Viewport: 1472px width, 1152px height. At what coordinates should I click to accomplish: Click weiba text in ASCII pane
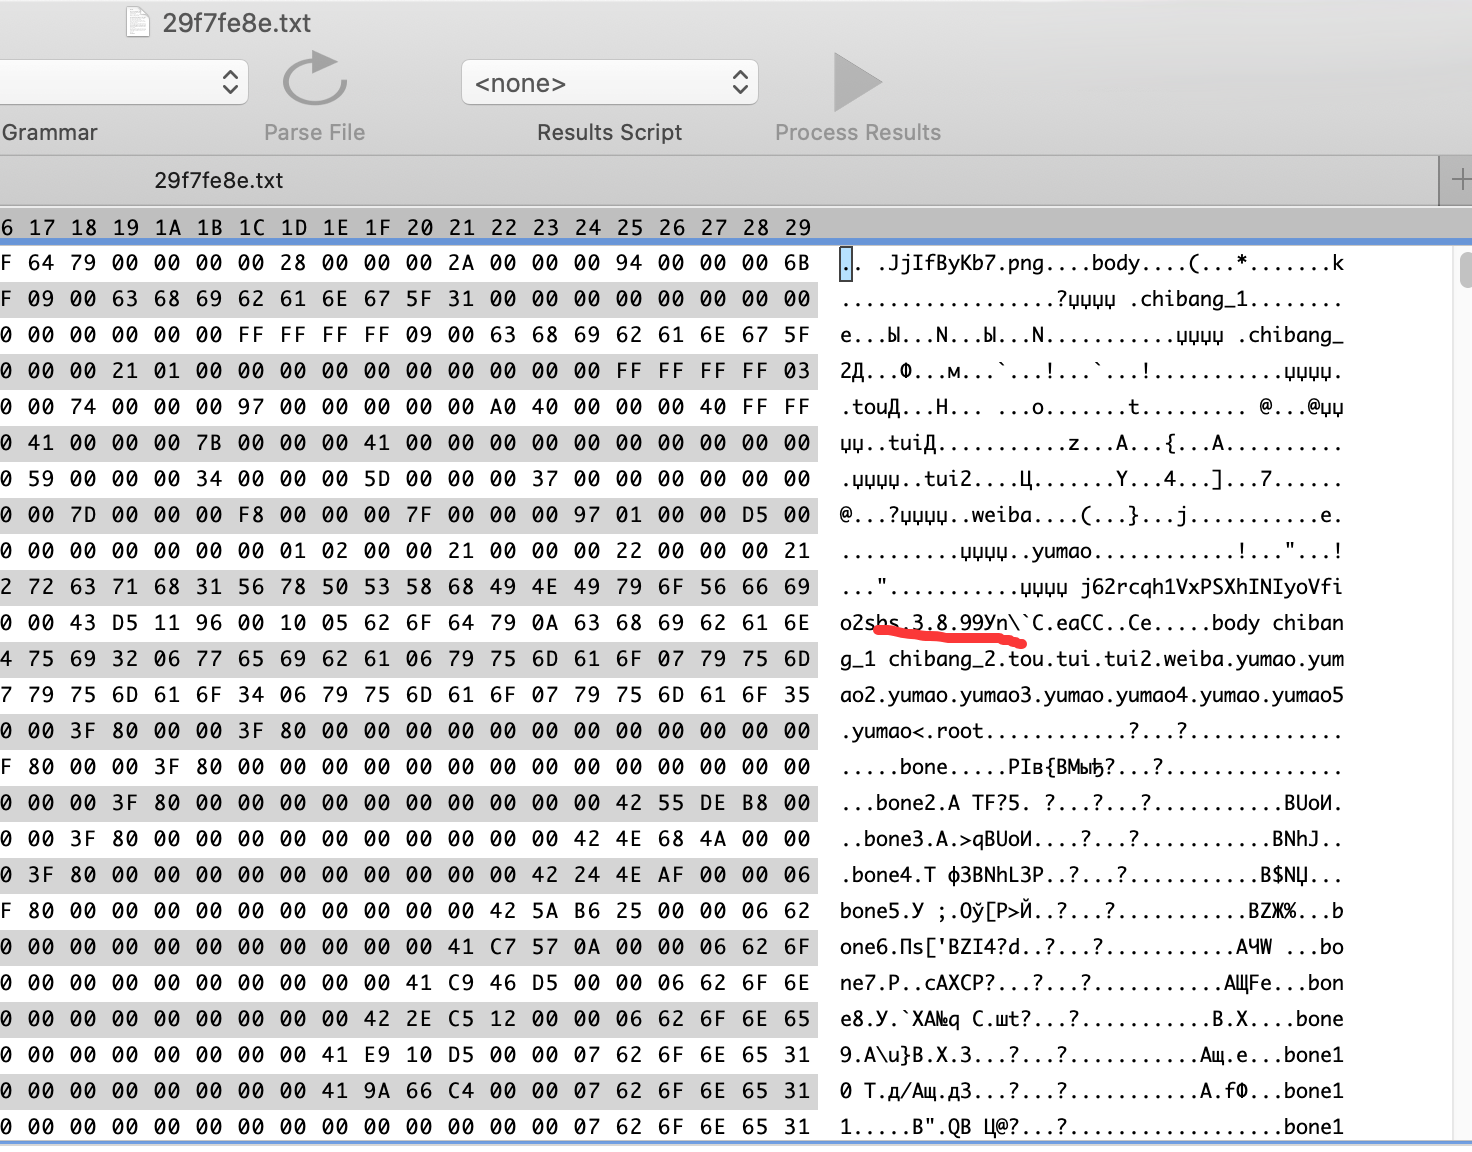tap(1002, 515)
